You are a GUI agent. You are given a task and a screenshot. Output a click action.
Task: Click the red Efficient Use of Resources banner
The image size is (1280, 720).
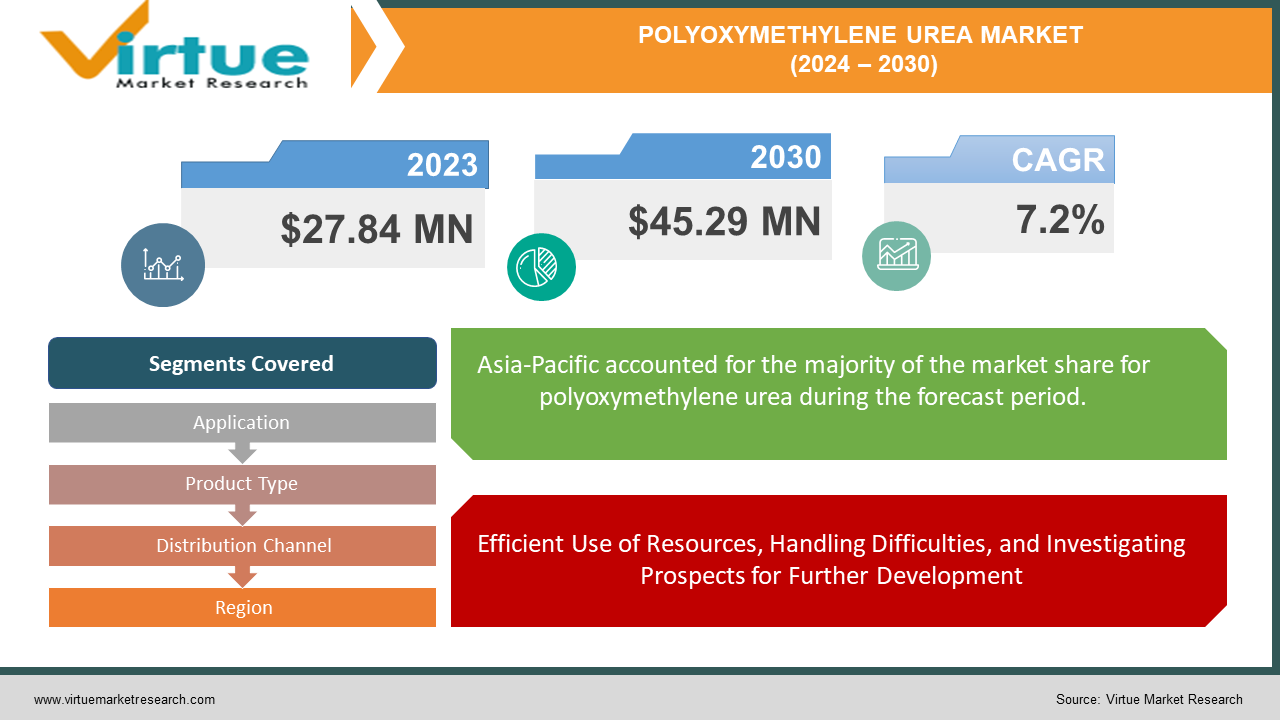pos(839,561)
